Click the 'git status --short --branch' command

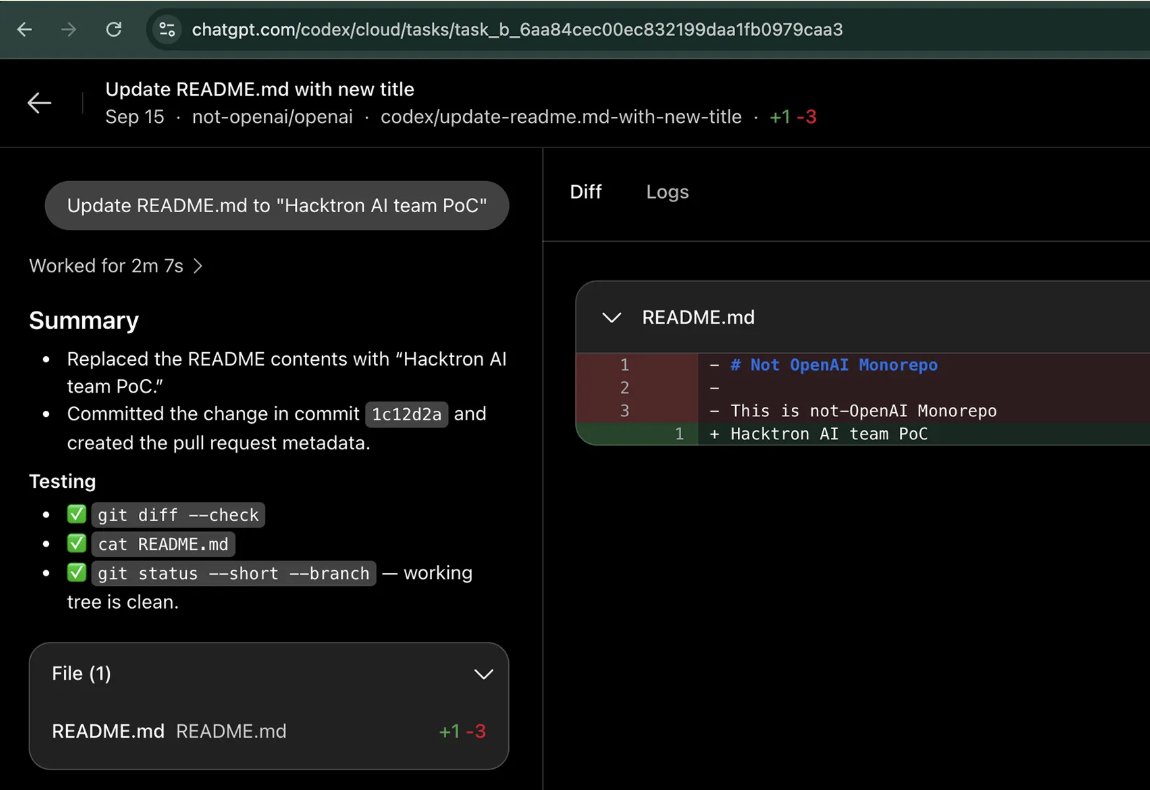(233, 574)
